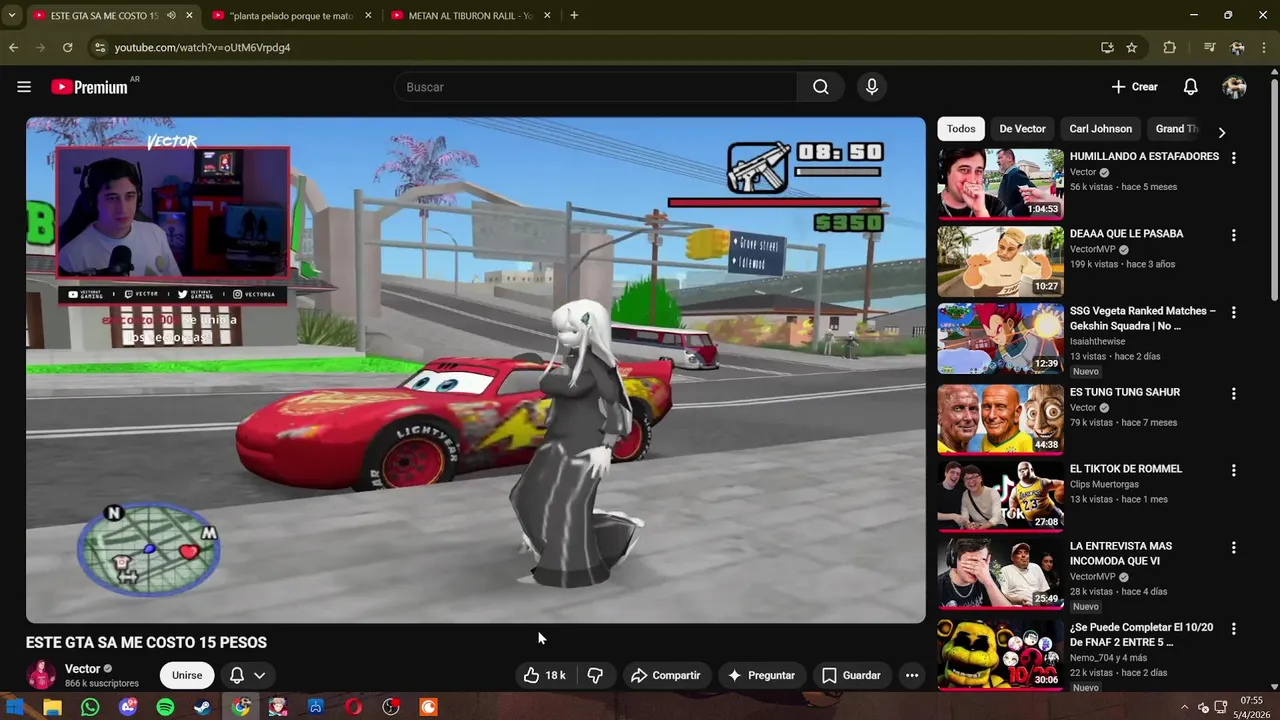Viewport: 1280px width, 720px height.
Task: Open Chrome profile avatar
Action: point(1238,47)
